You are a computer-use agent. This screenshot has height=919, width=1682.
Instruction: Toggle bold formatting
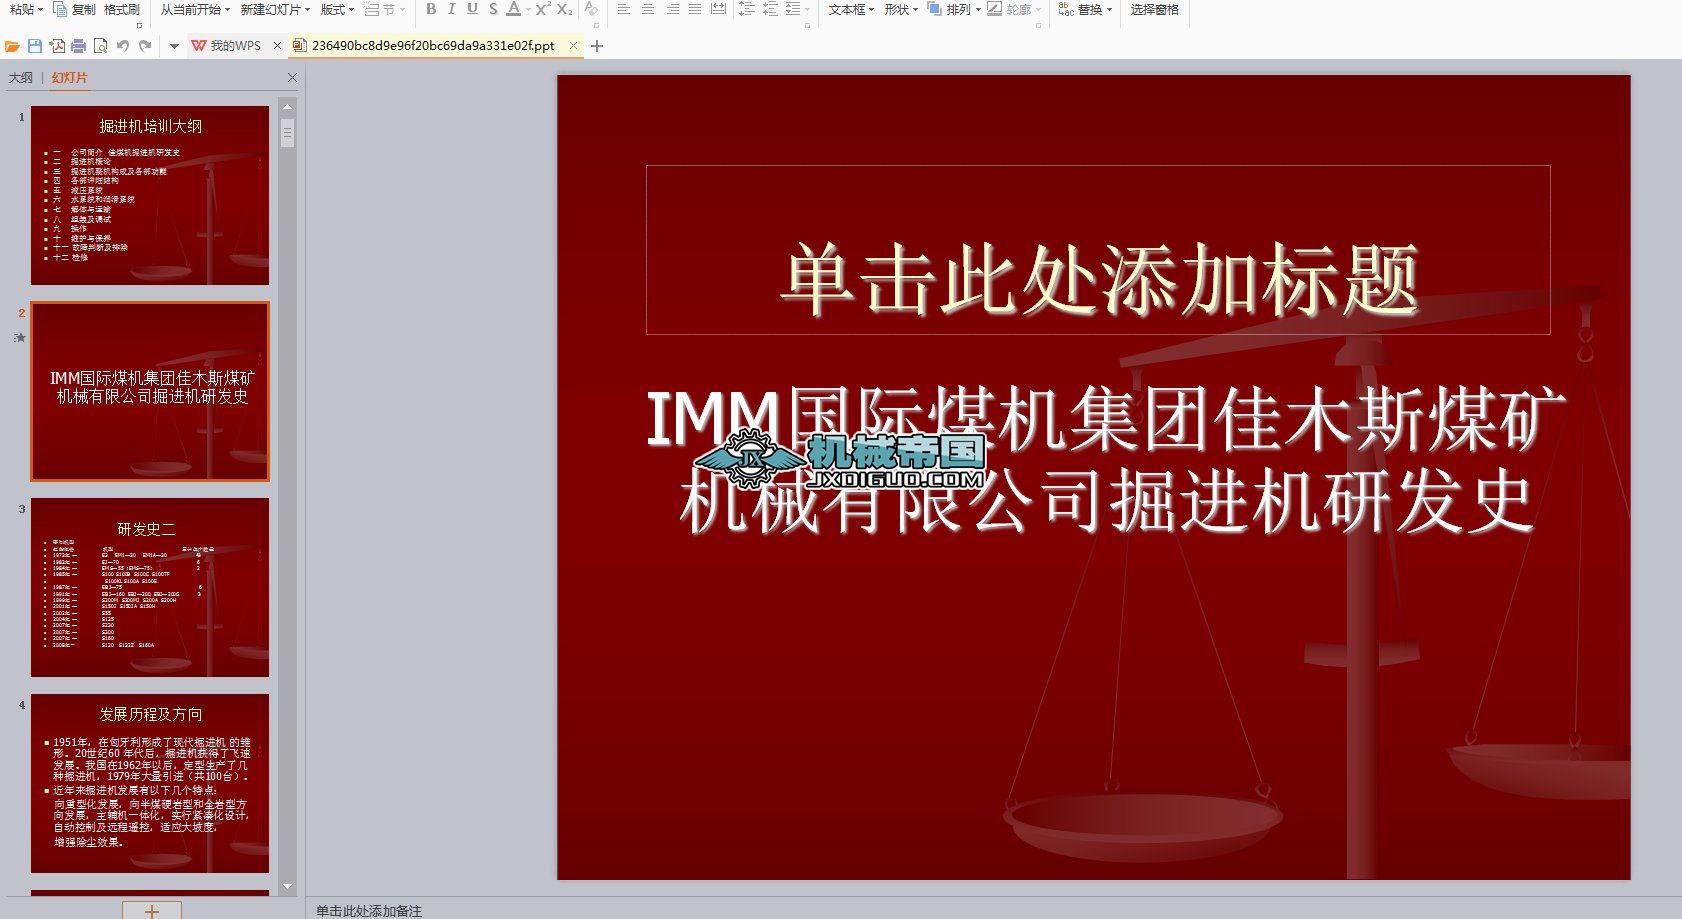(x=431, y=11)
